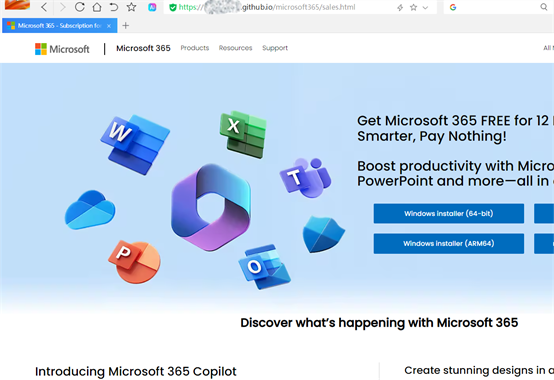
Task: Click the browser forward arrow
Action: coord(63,7)
